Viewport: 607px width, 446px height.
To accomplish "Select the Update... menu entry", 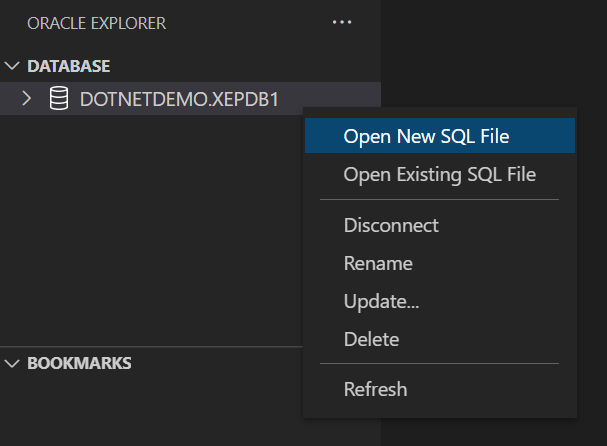I will pyautogui.click(x=381, y=301).
